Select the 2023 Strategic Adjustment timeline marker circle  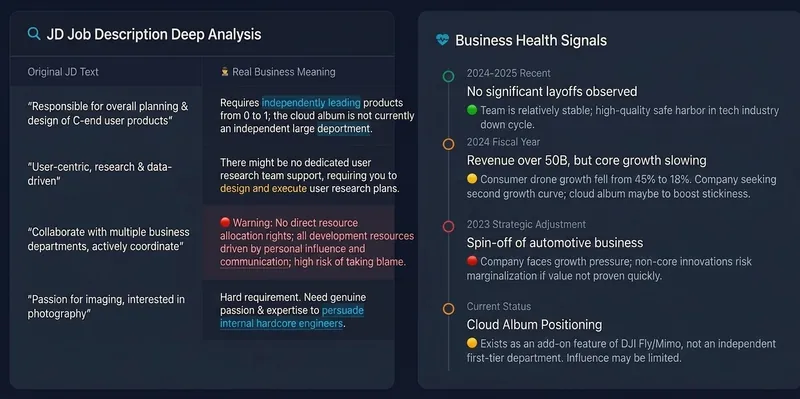448,227
